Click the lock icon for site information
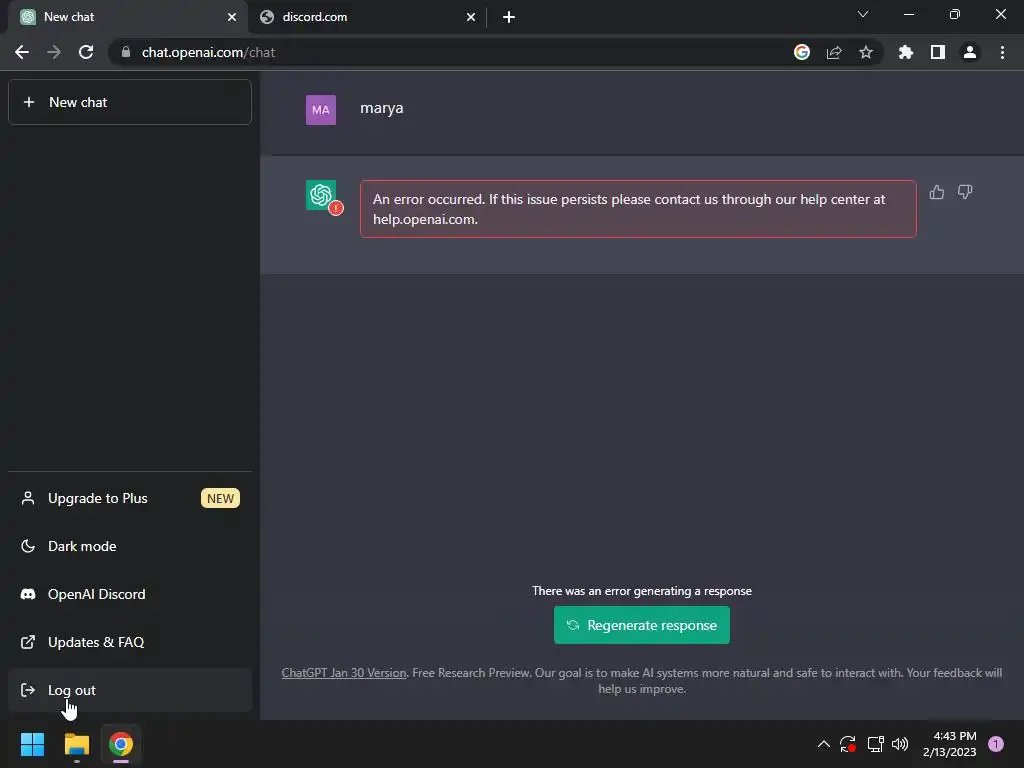1024x768 pixels. tap(126, 52)
